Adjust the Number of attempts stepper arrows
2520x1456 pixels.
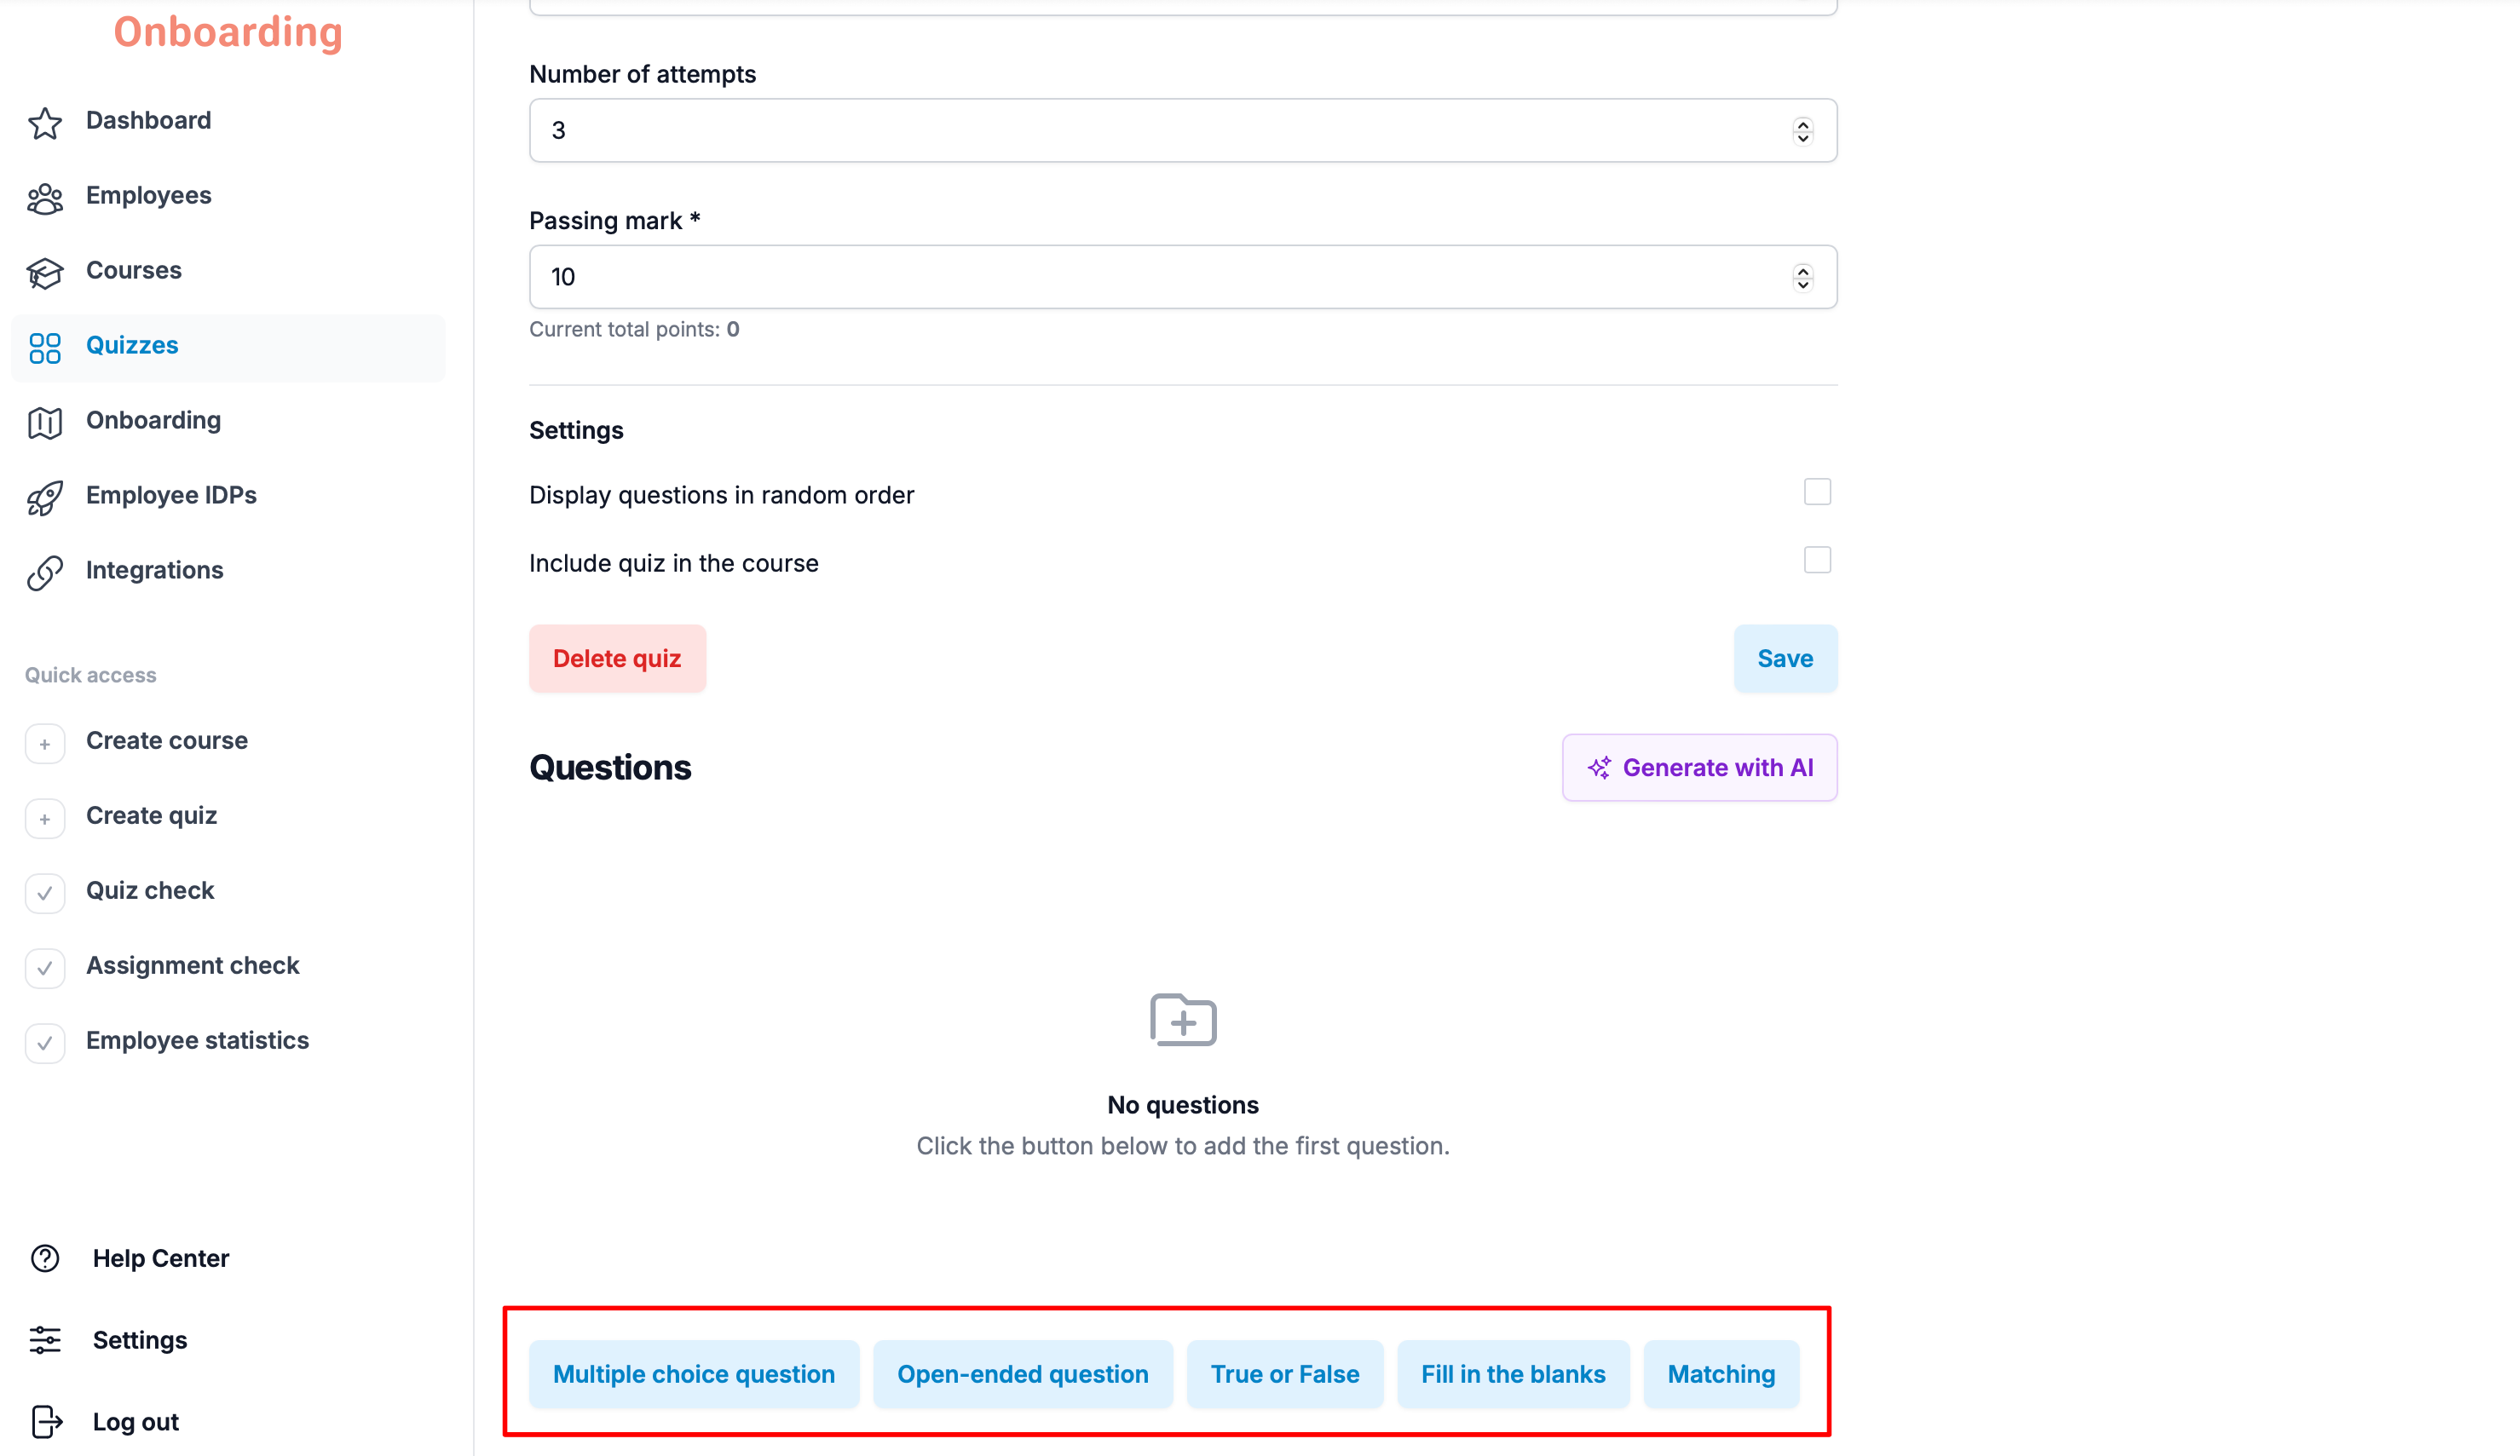(1802, 131)
